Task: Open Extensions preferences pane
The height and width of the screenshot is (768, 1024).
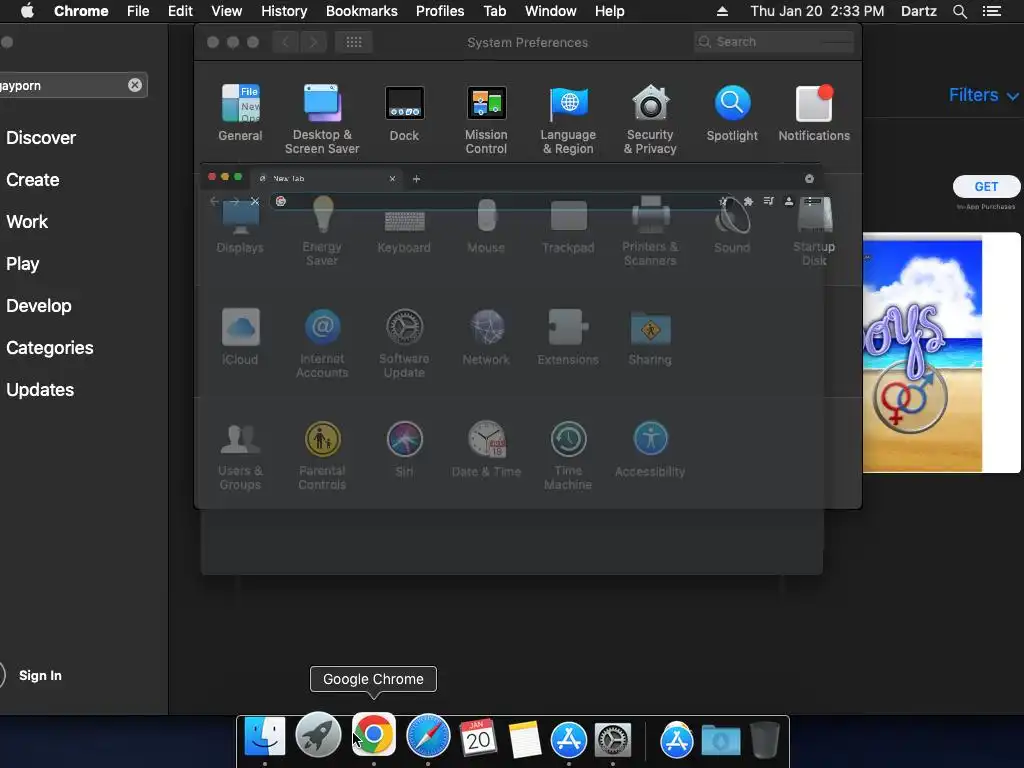Action: point(568,336)
